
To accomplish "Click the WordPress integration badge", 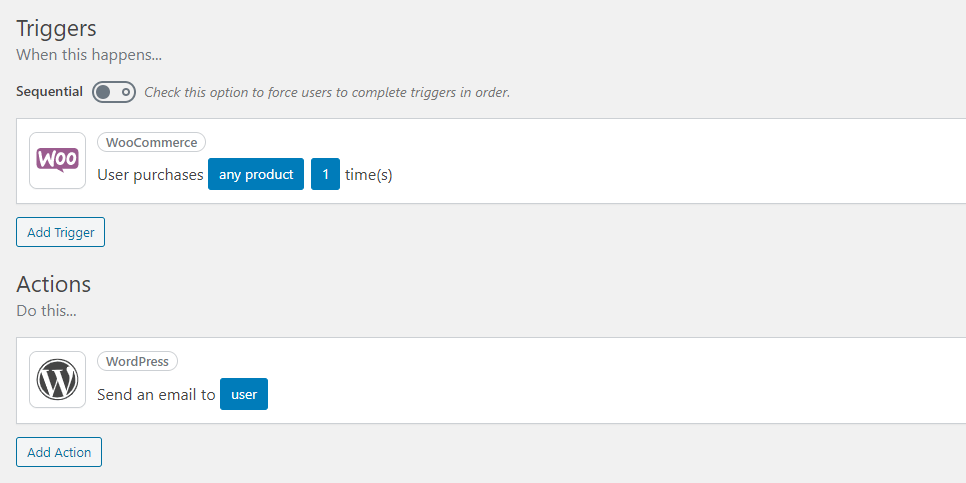I will coord(138,361).
